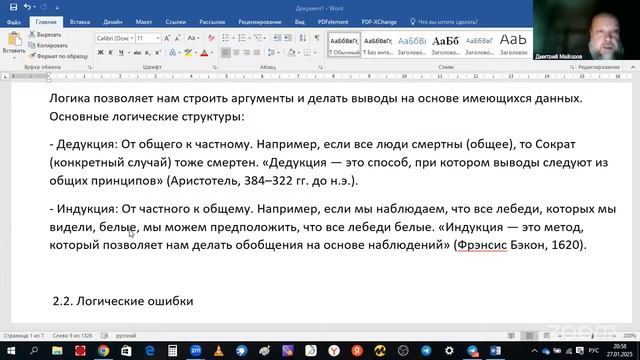Decrease paragraph indent icon
640x360 pixels.
tap(277, 38)
